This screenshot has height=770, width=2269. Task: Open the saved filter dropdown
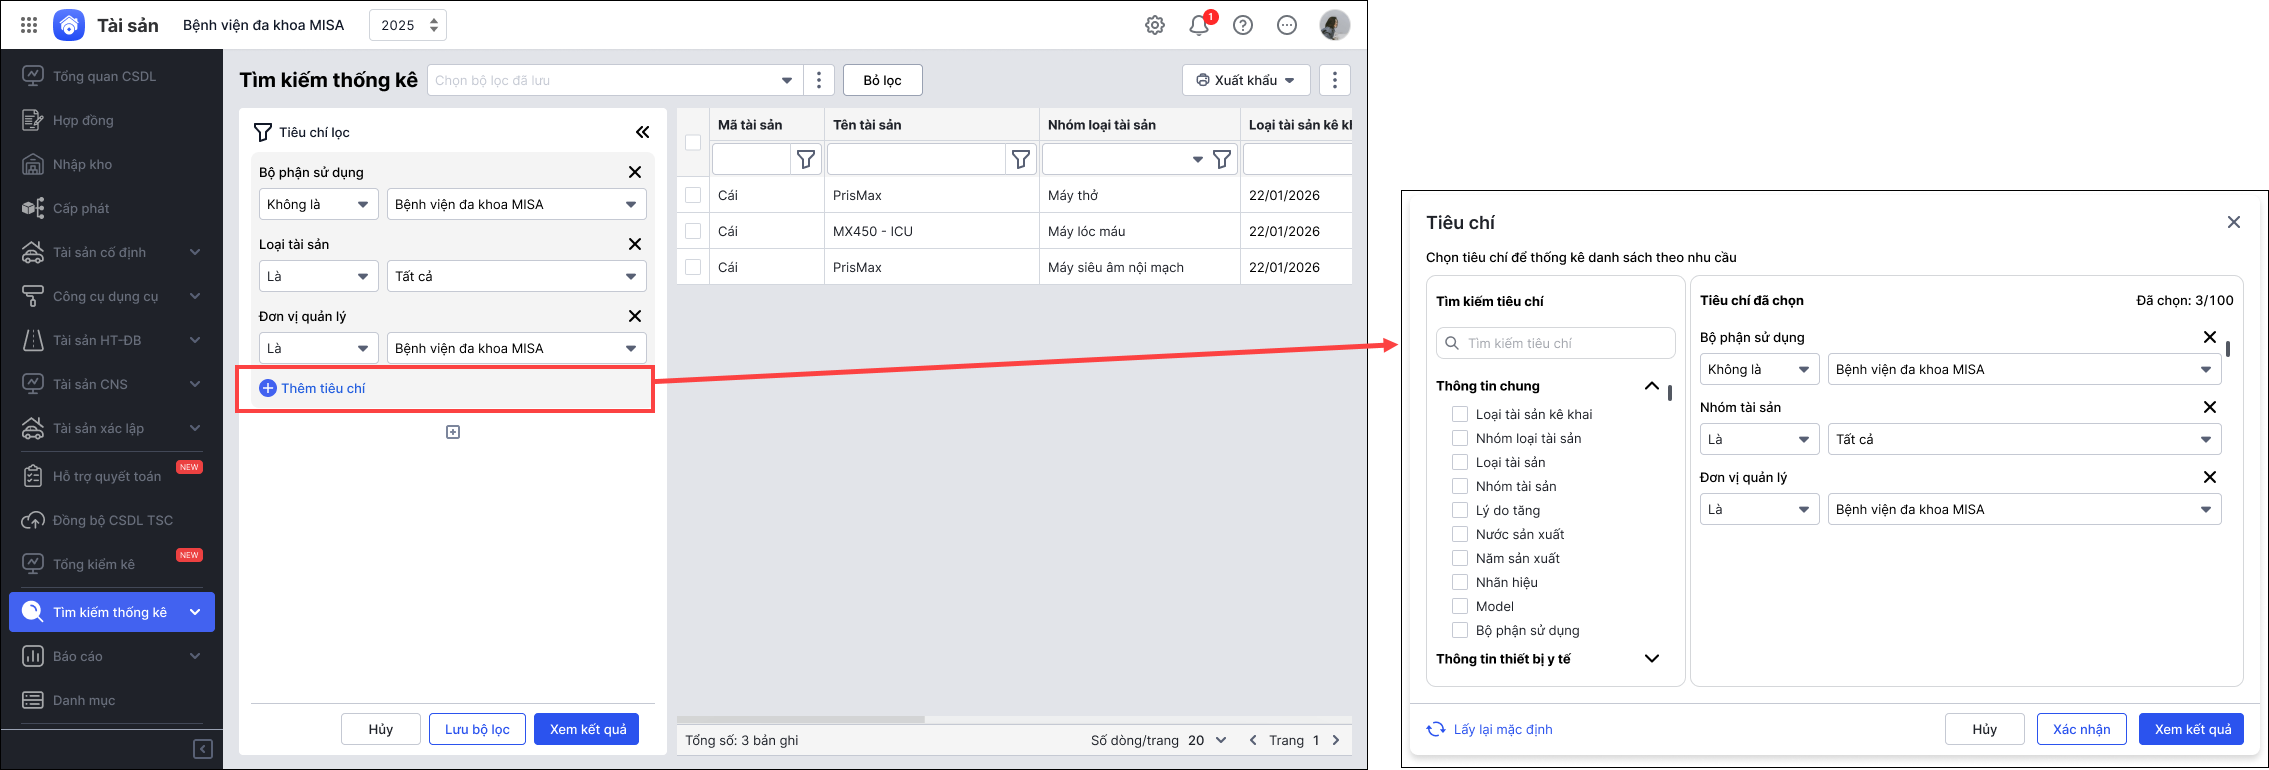click(615, 80)
